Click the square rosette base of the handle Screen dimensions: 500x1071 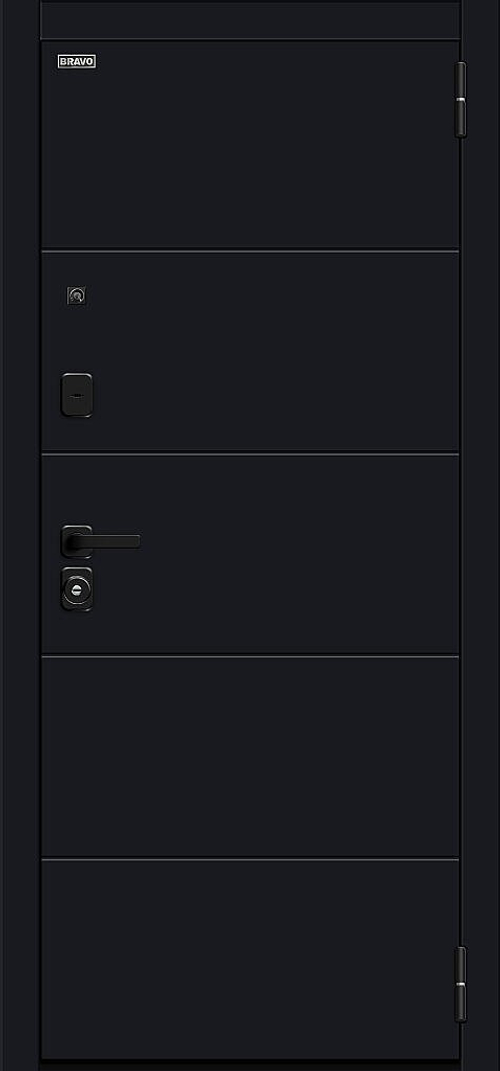pyautogui.click(x=77, y=542)
